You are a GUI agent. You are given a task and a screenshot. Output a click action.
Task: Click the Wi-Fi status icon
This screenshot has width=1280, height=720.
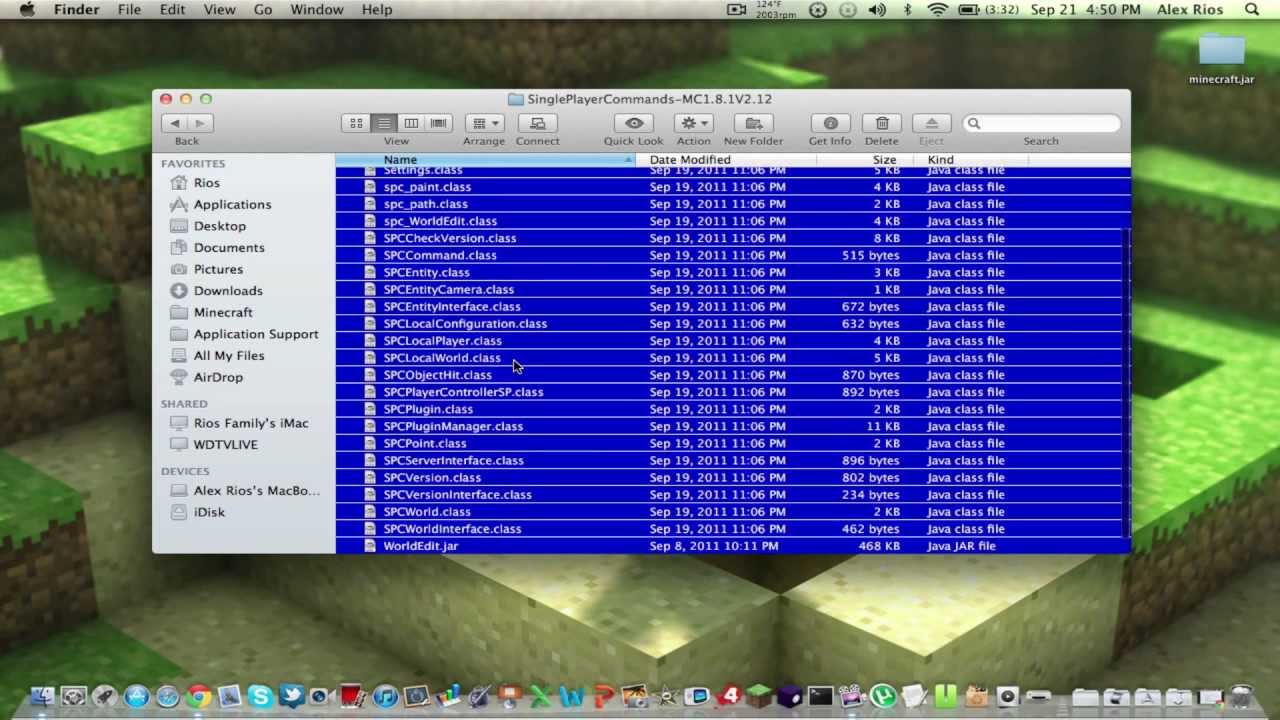tap(937, 10)
